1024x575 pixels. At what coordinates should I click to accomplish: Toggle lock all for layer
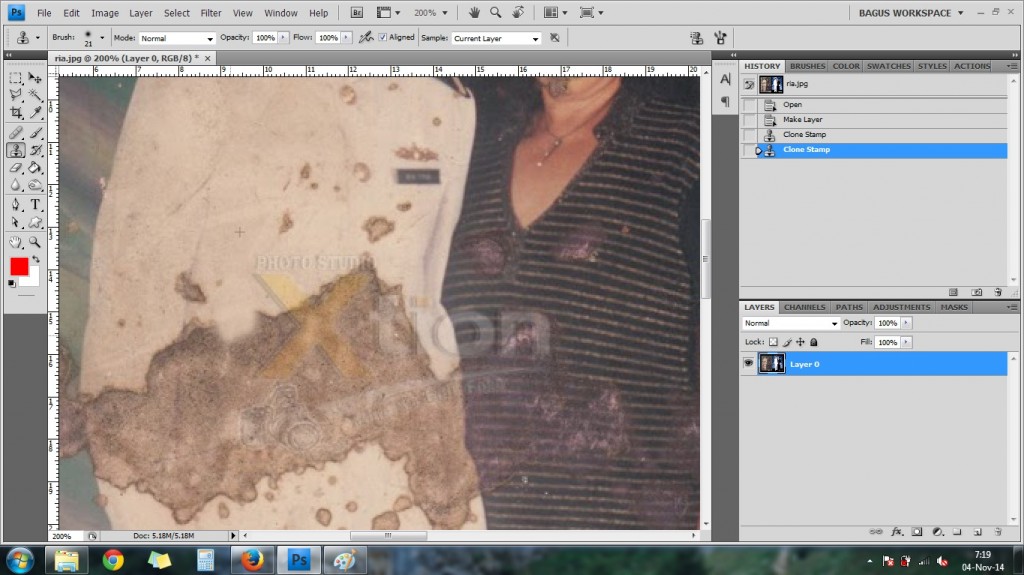[x=814, y=342]
